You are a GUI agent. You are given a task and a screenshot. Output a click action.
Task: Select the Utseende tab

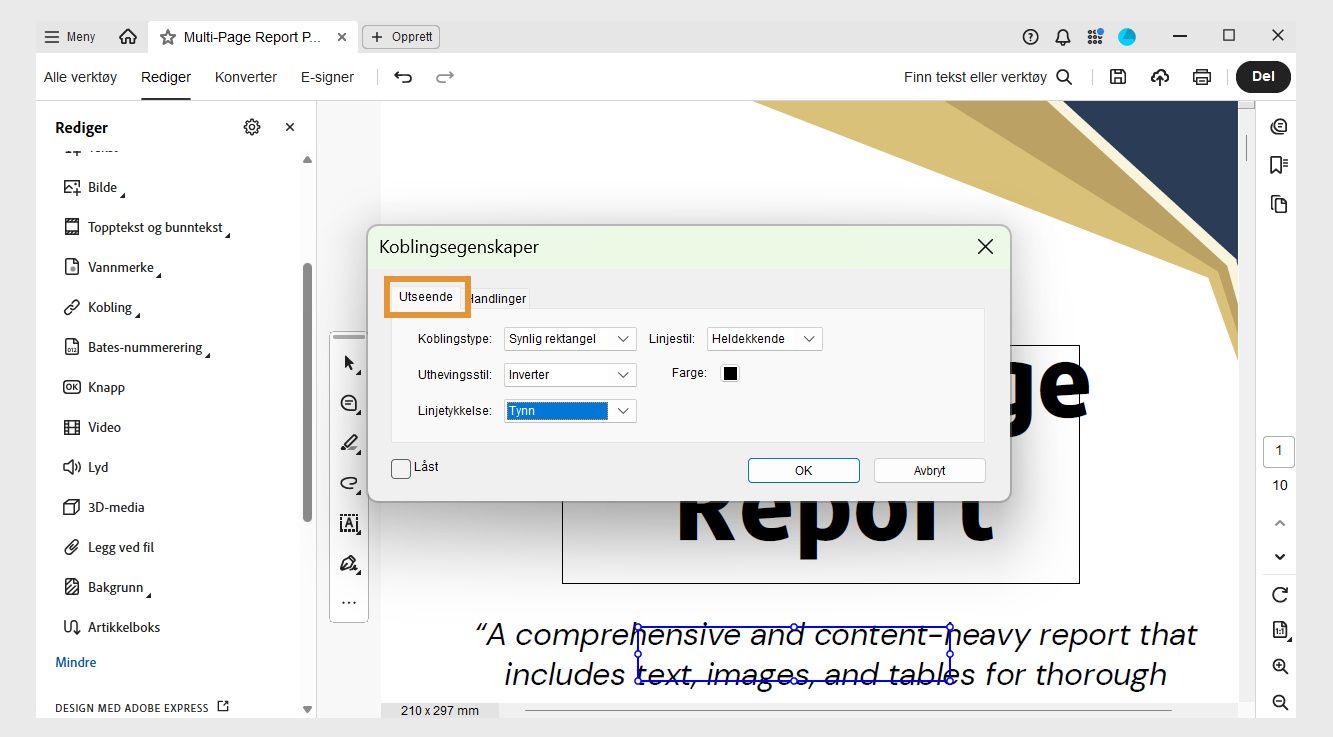(x=426, y=297)
